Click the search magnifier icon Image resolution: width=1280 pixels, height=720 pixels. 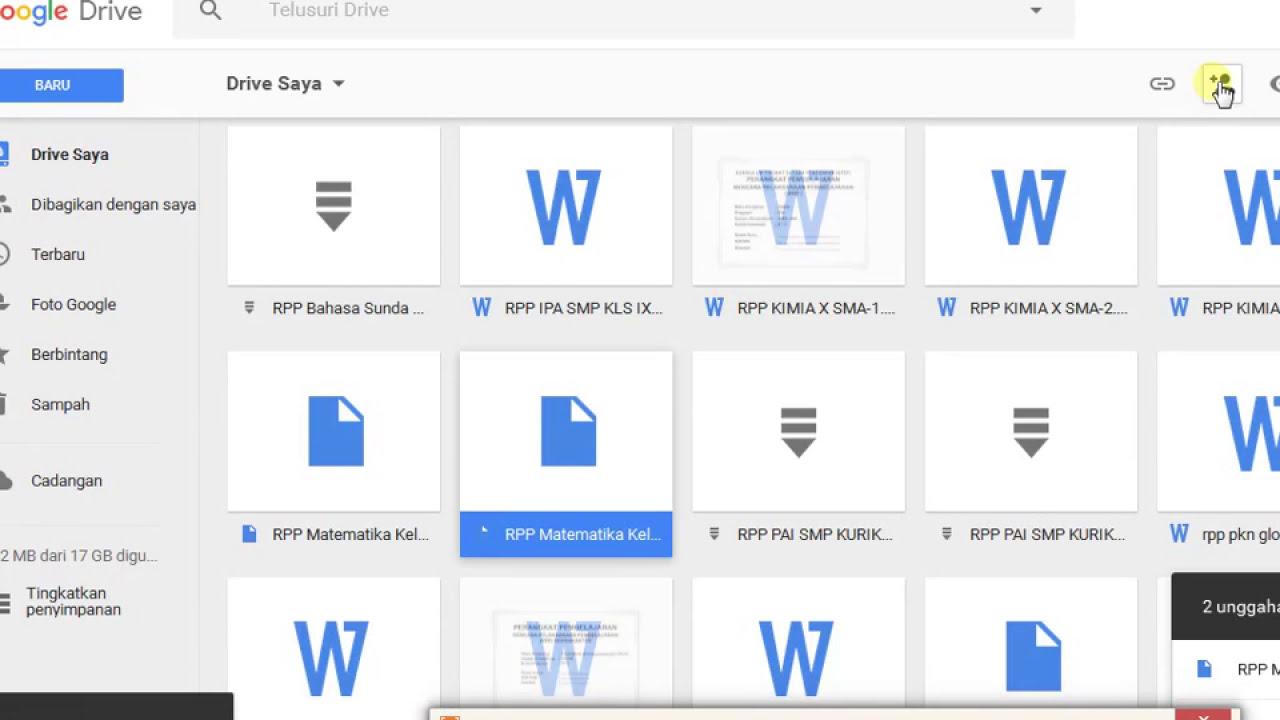pyautogui.click(x=210, y=11)
